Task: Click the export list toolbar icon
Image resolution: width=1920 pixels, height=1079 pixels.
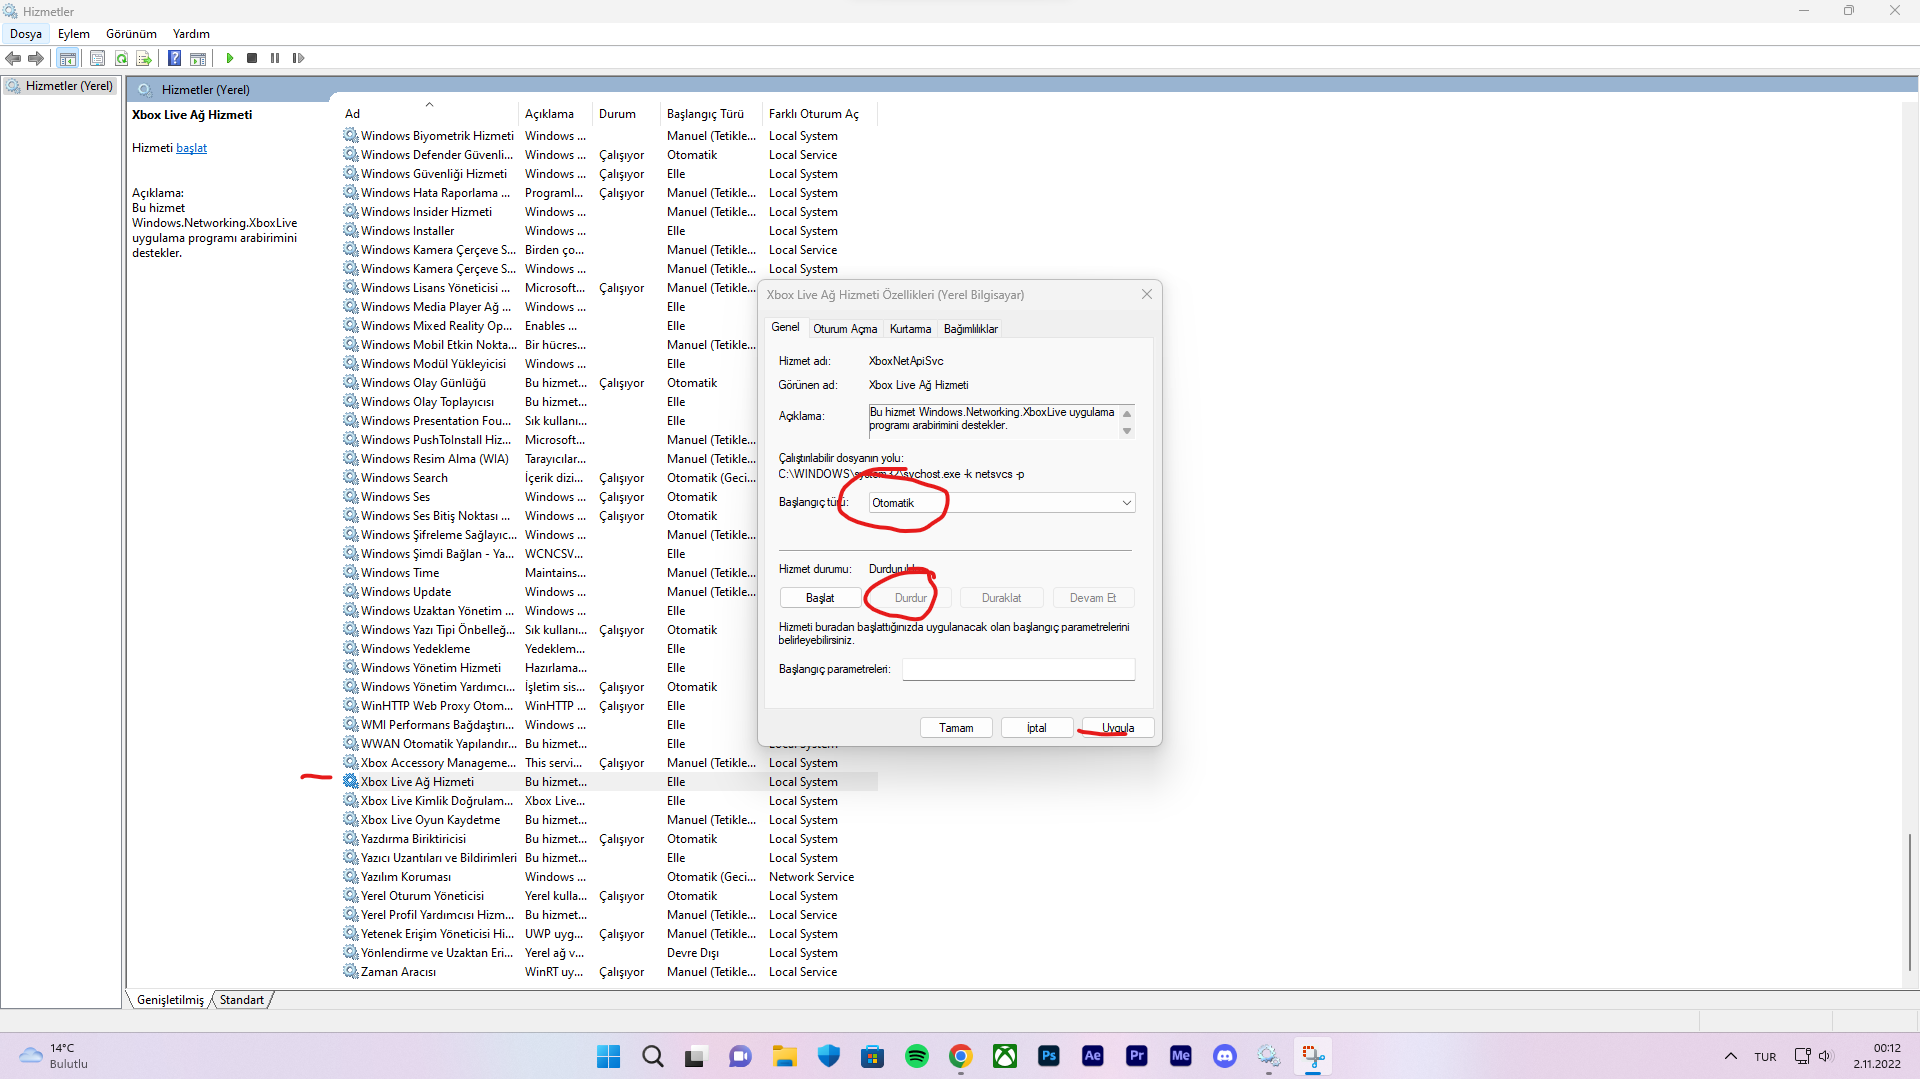Action: (144, 58)
